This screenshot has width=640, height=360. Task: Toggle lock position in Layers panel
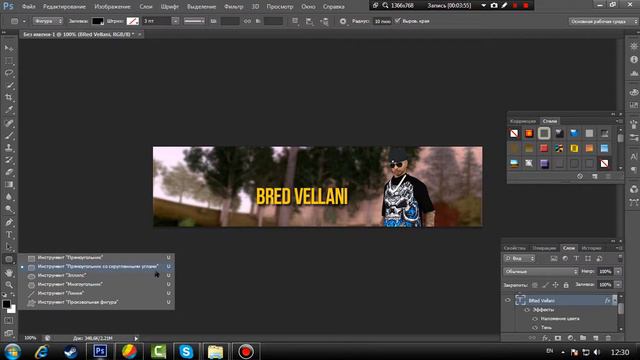click(x=556, y=285)
